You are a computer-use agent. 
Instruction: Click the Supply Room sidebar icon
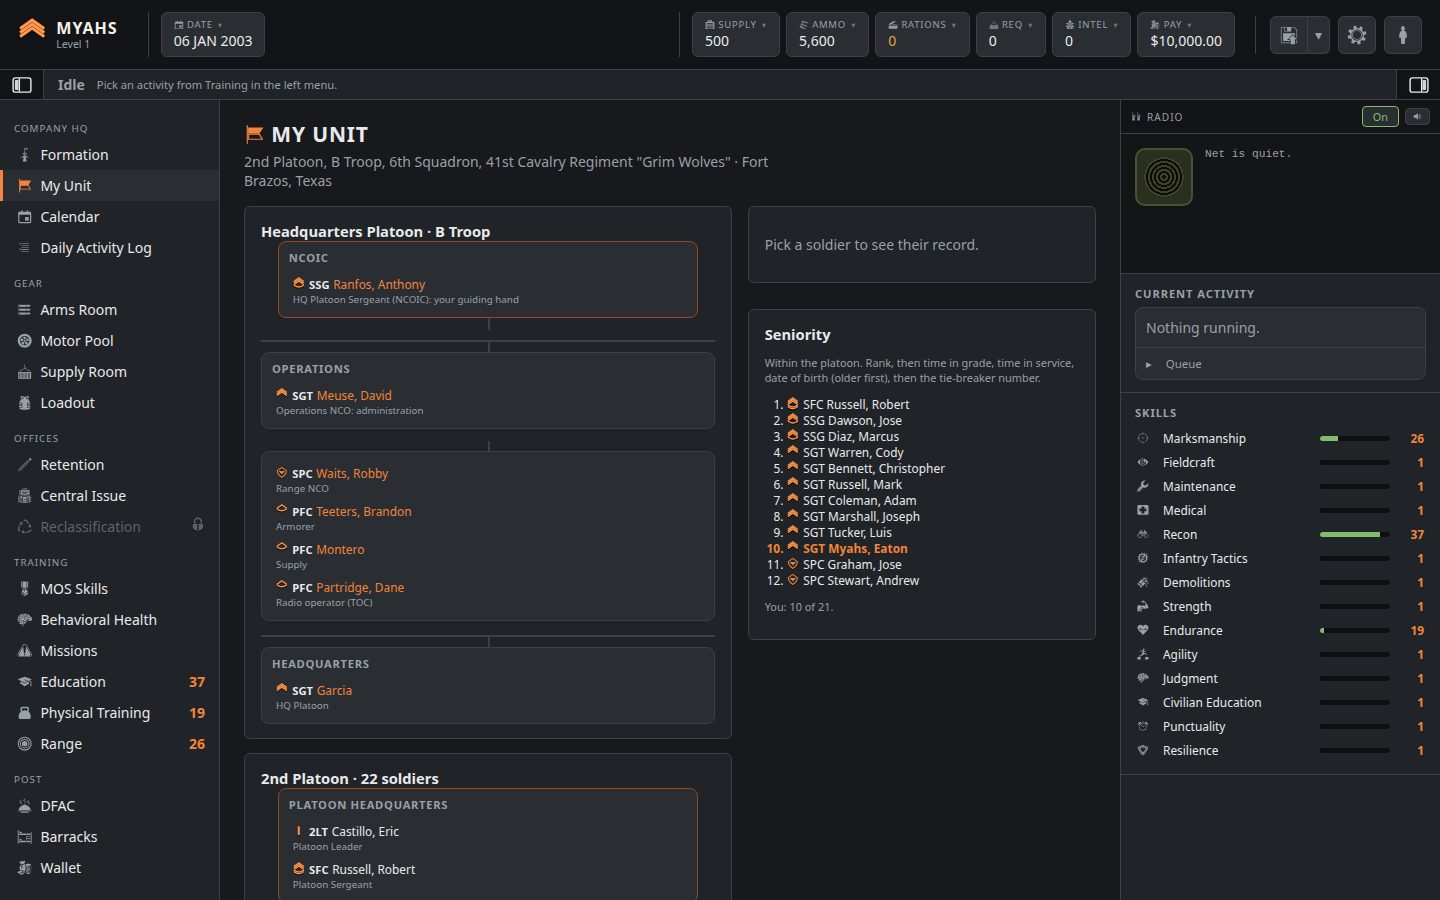[x=25, y=372]
